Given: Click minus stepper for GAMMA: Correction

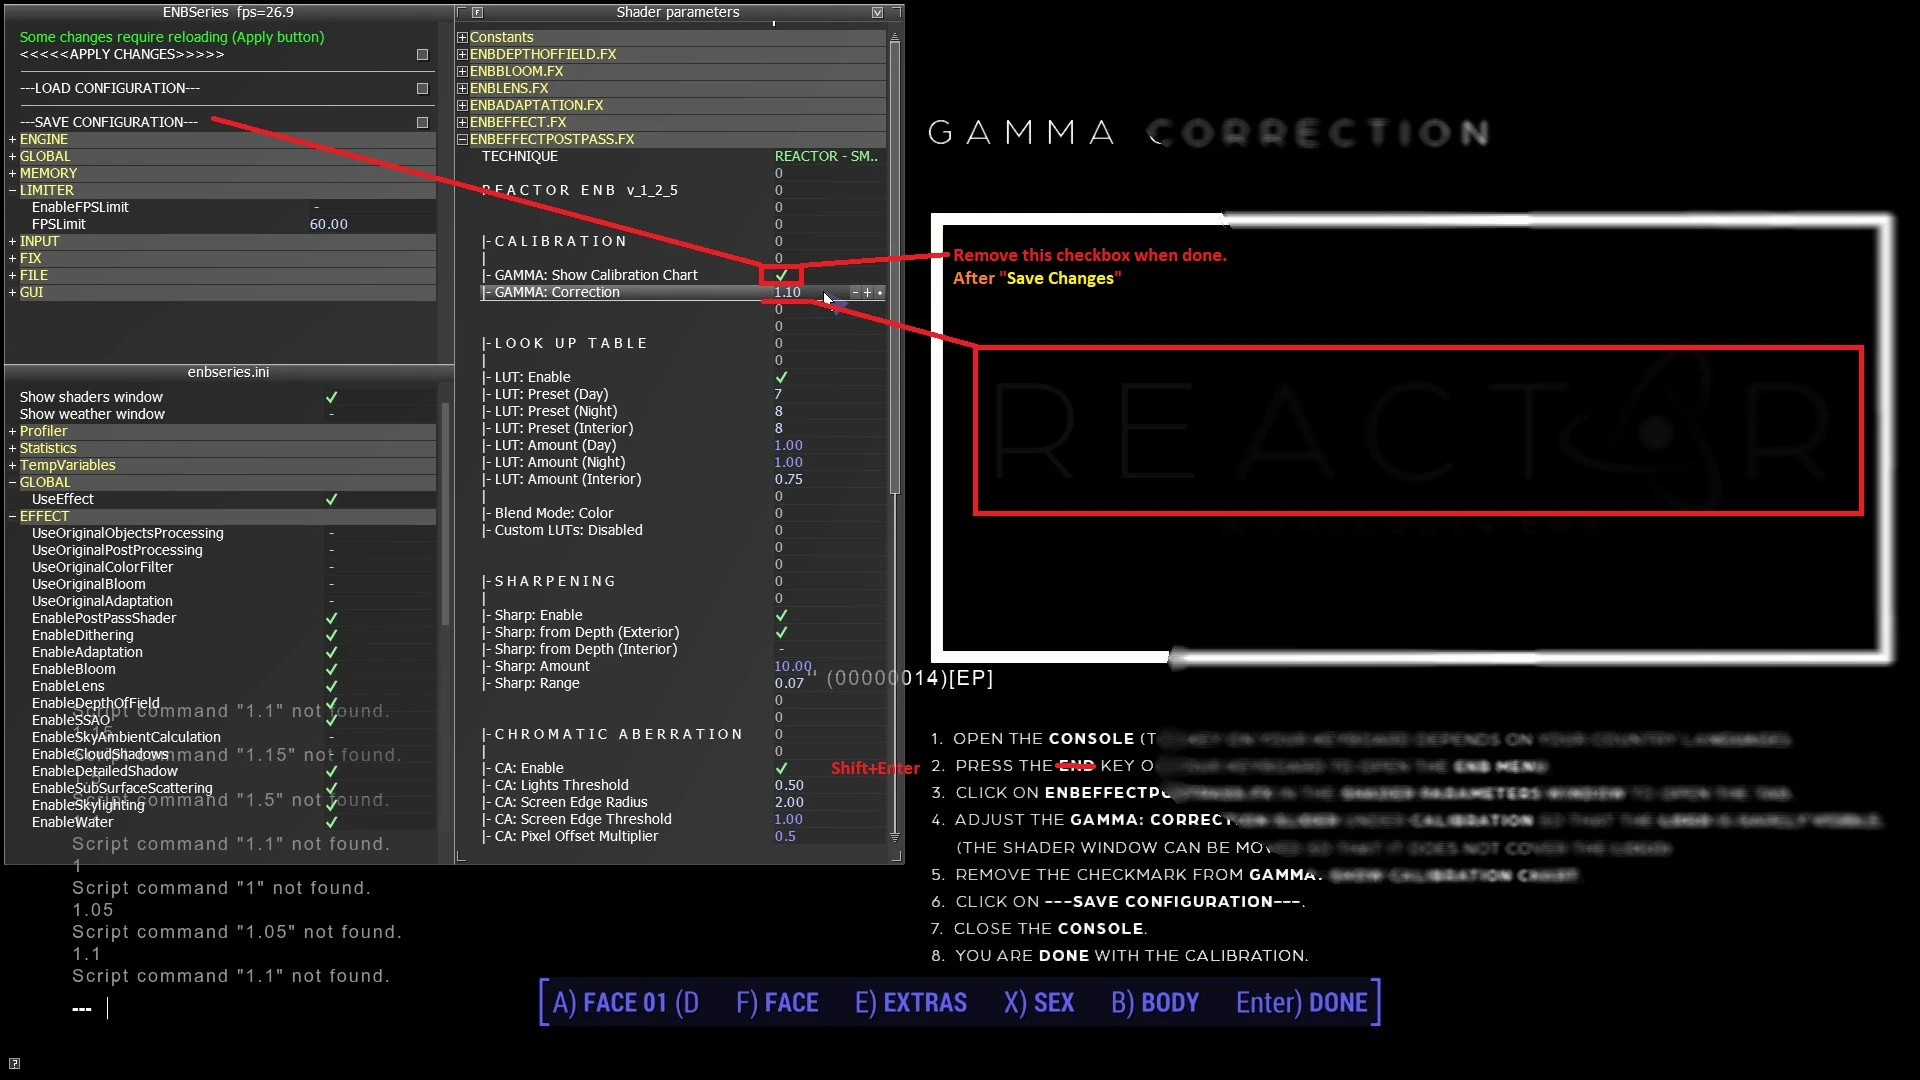Looking at the screenshot, I should pos(855,293).
